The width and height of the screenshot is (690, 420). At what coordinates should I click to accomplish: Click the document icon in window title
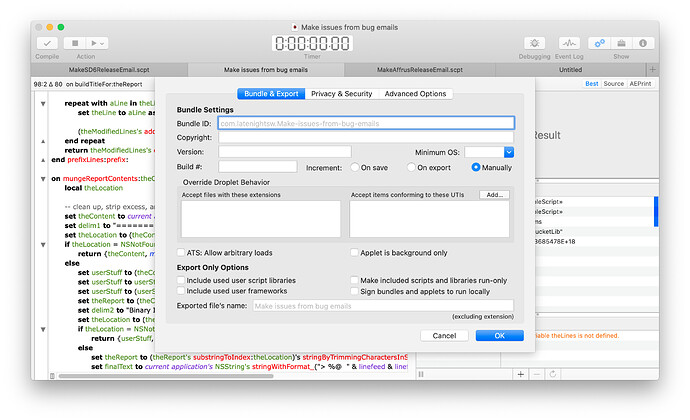294,27
